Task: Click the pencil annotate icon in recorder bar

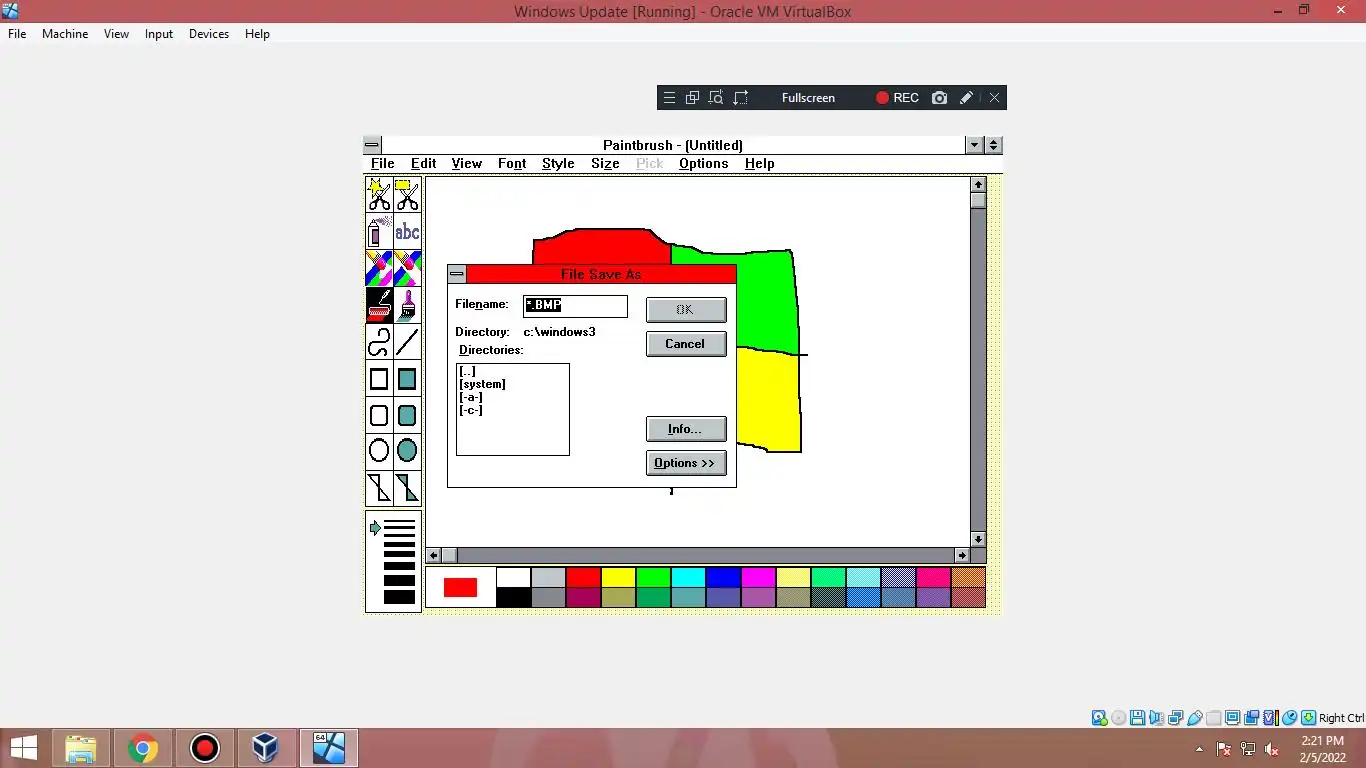Action: pos(966,98)
